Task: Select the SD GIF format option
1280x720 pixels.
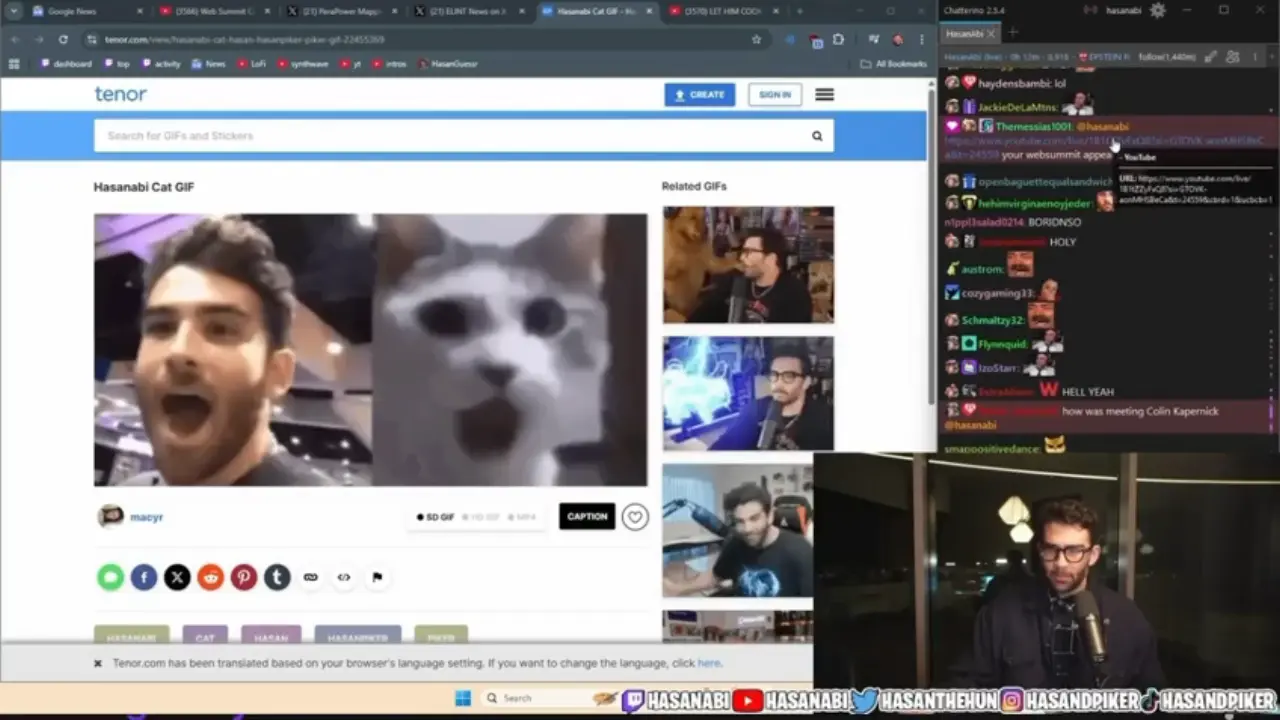Action: pos(436,517)
